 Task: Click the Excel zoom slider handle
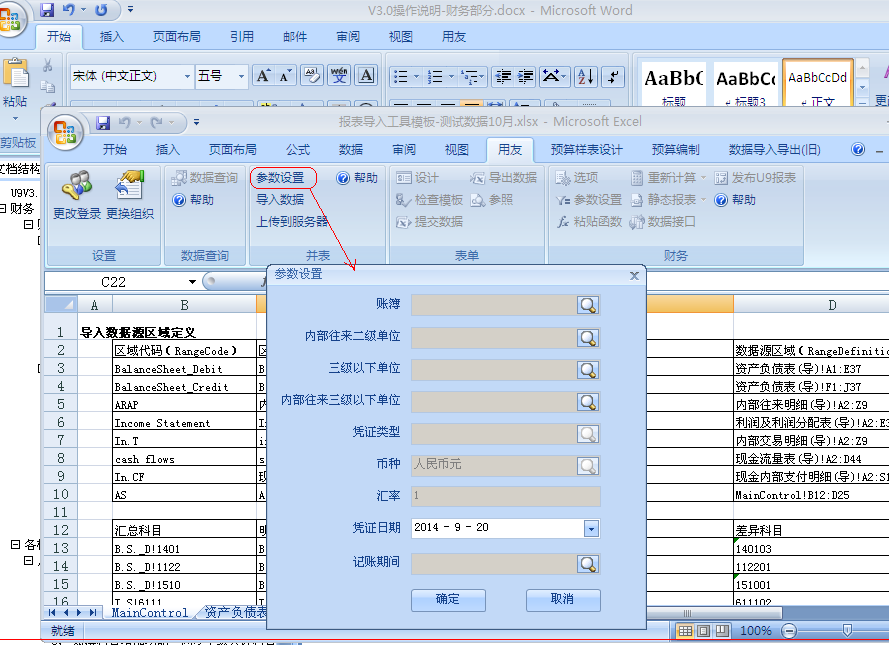tap(847, 630)
